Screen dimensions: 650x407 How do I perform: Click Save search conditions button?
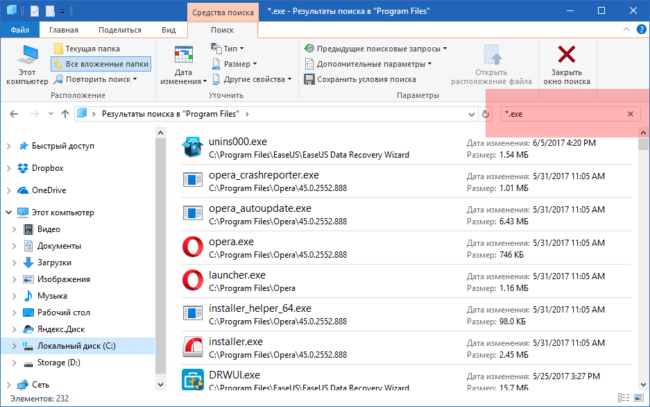360,79
